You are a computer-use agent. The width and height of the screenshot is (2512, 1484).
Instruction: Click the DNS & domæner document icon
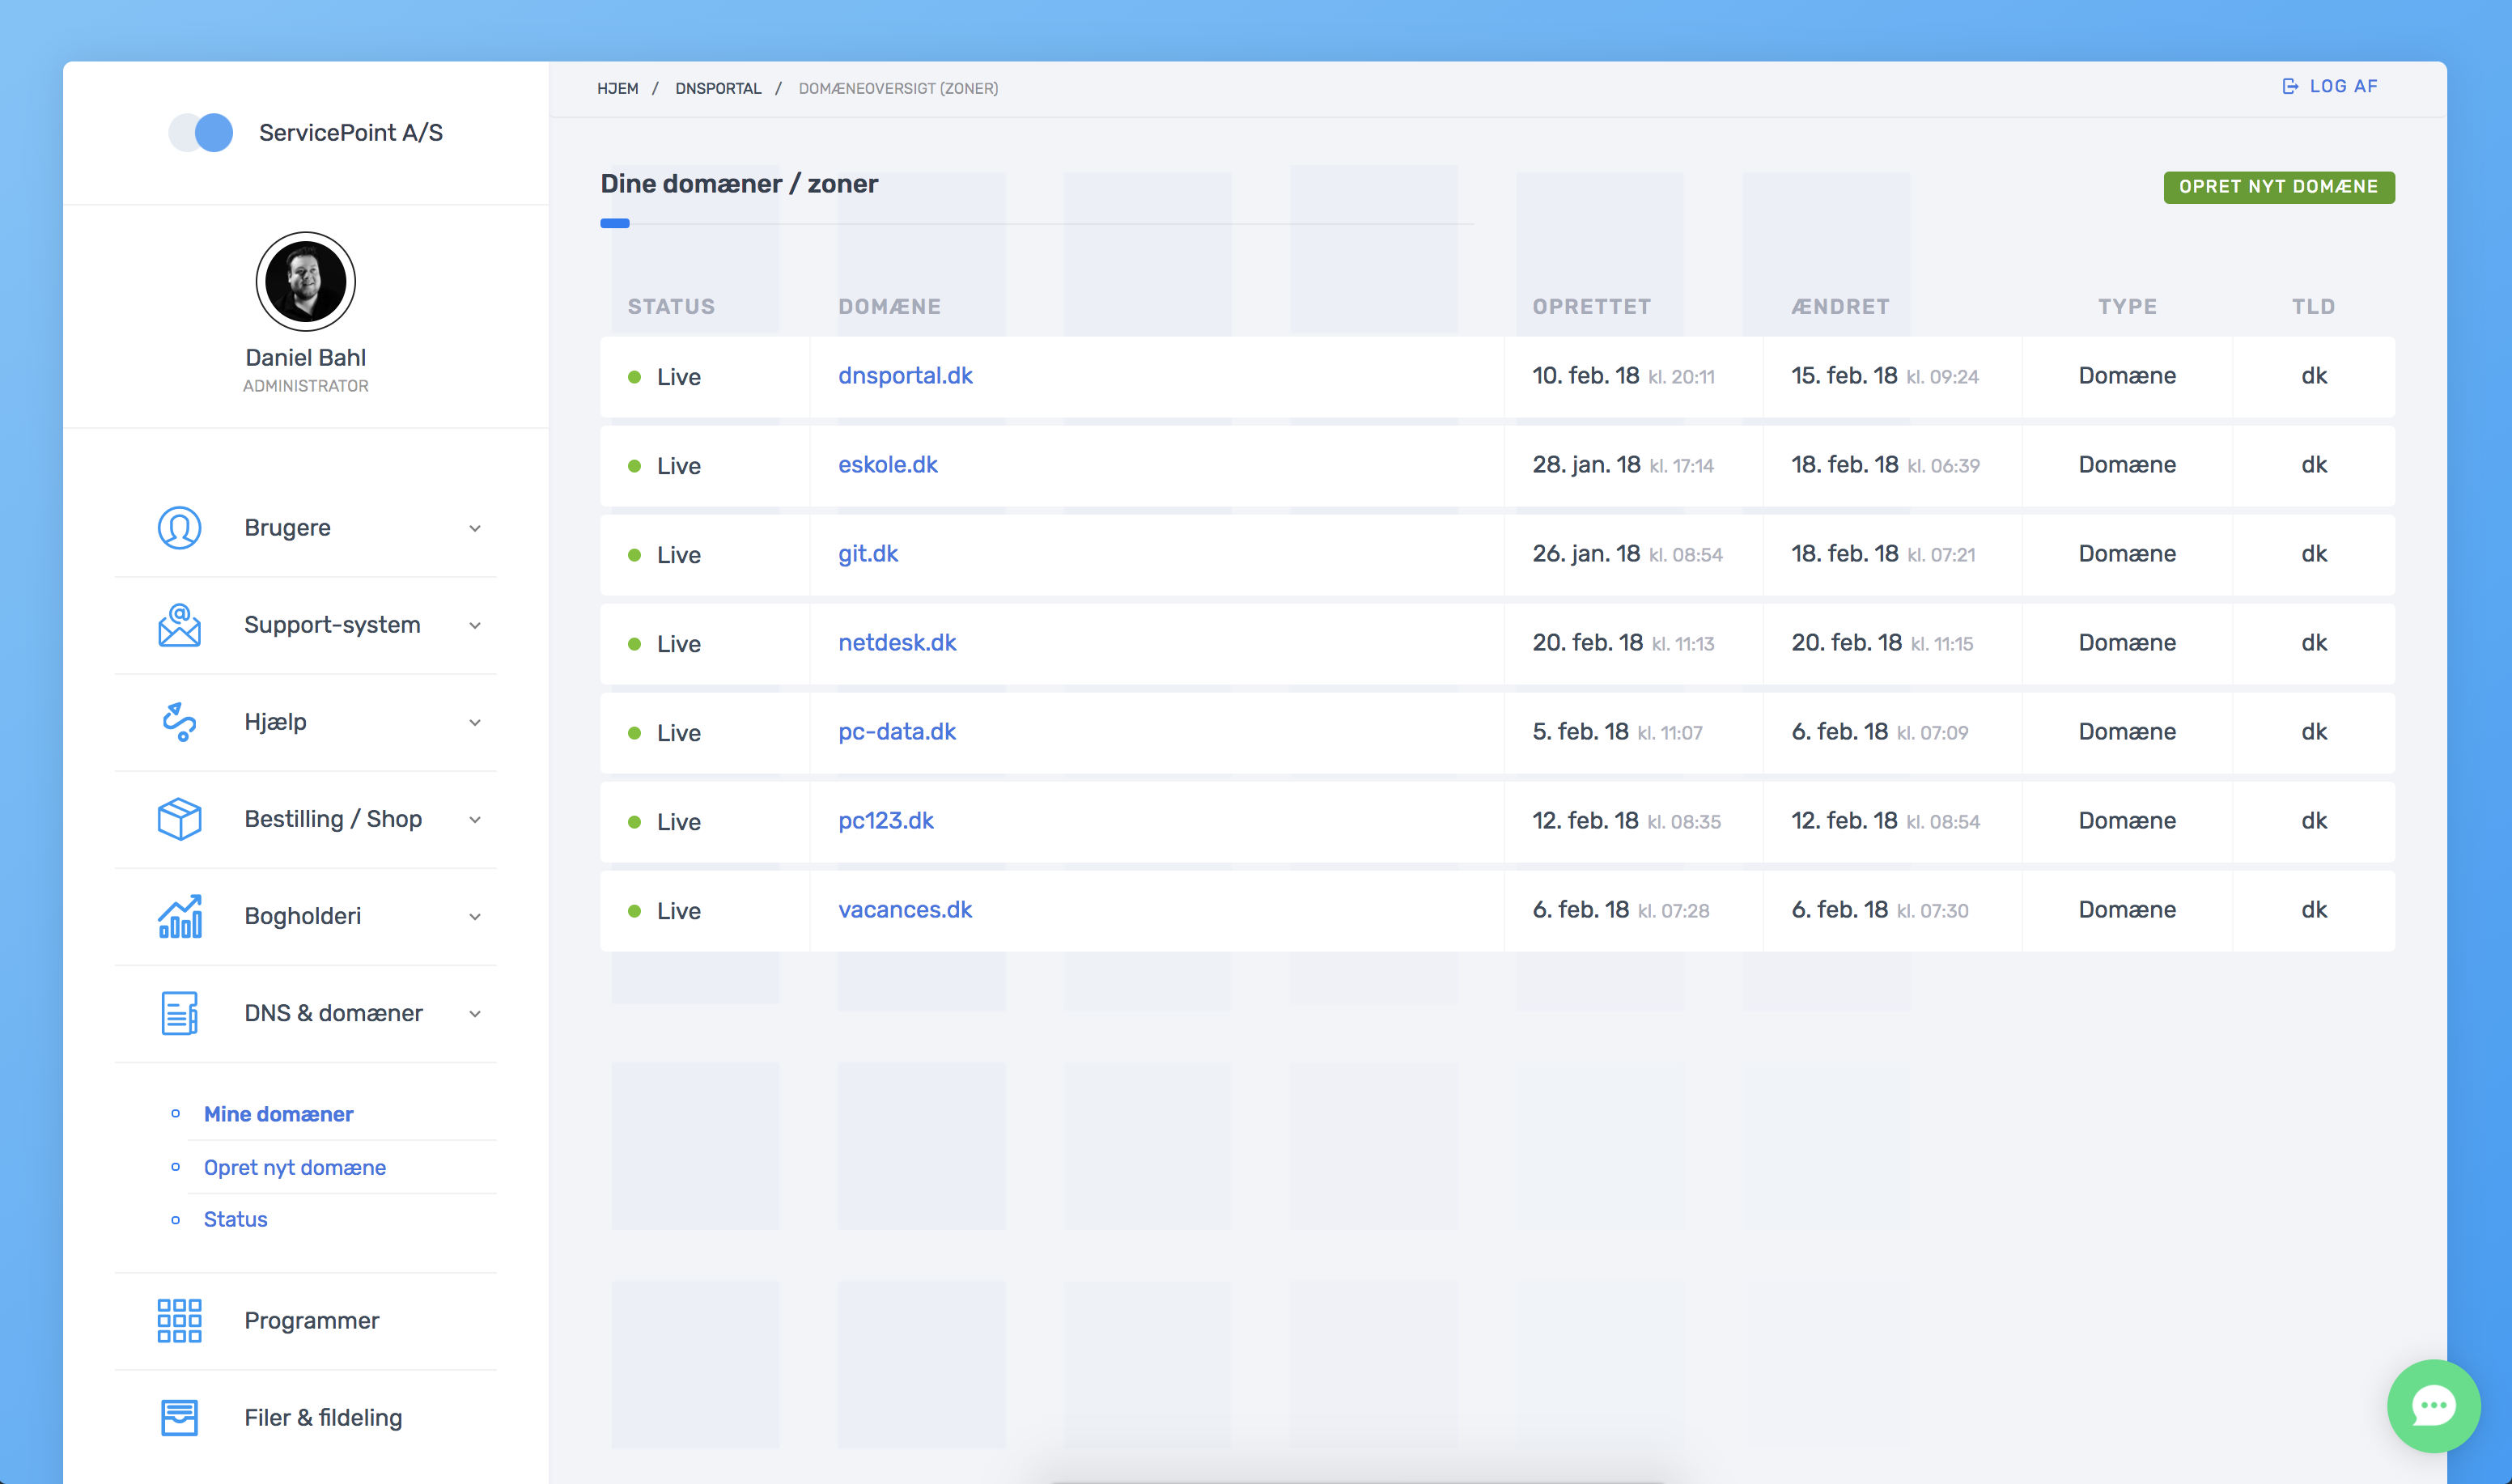click(179, 1013)
